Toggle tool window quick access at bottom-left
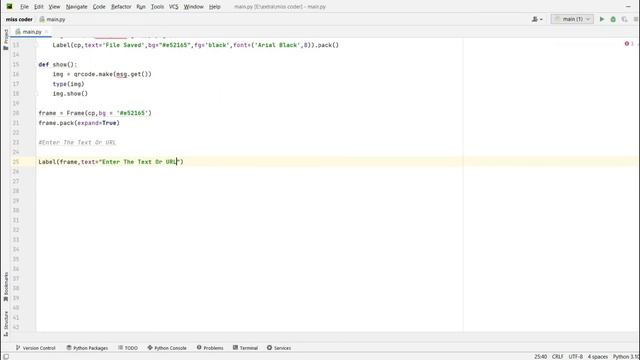Screen dimensions: 640x360 6,357
